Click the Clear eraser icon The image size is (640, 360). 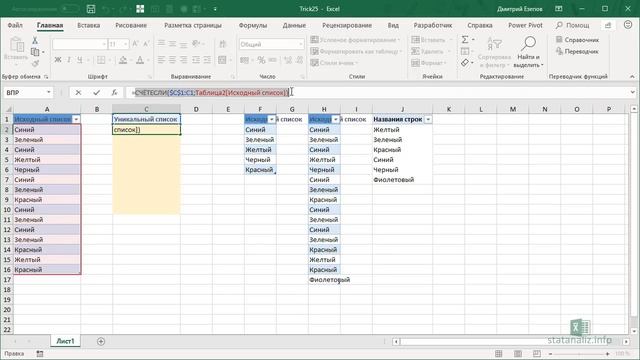click(x=465, y=62)
